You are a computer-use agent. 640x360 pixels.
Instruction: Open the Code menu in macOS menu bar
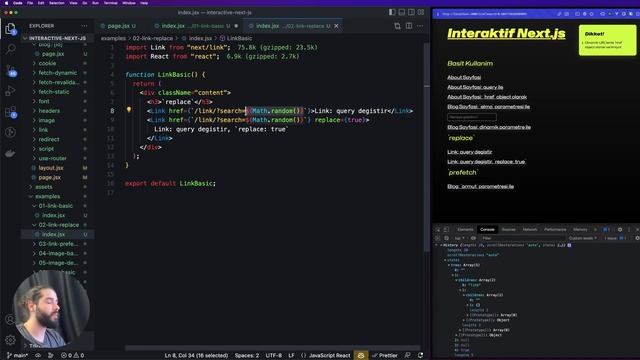point(18,3)
